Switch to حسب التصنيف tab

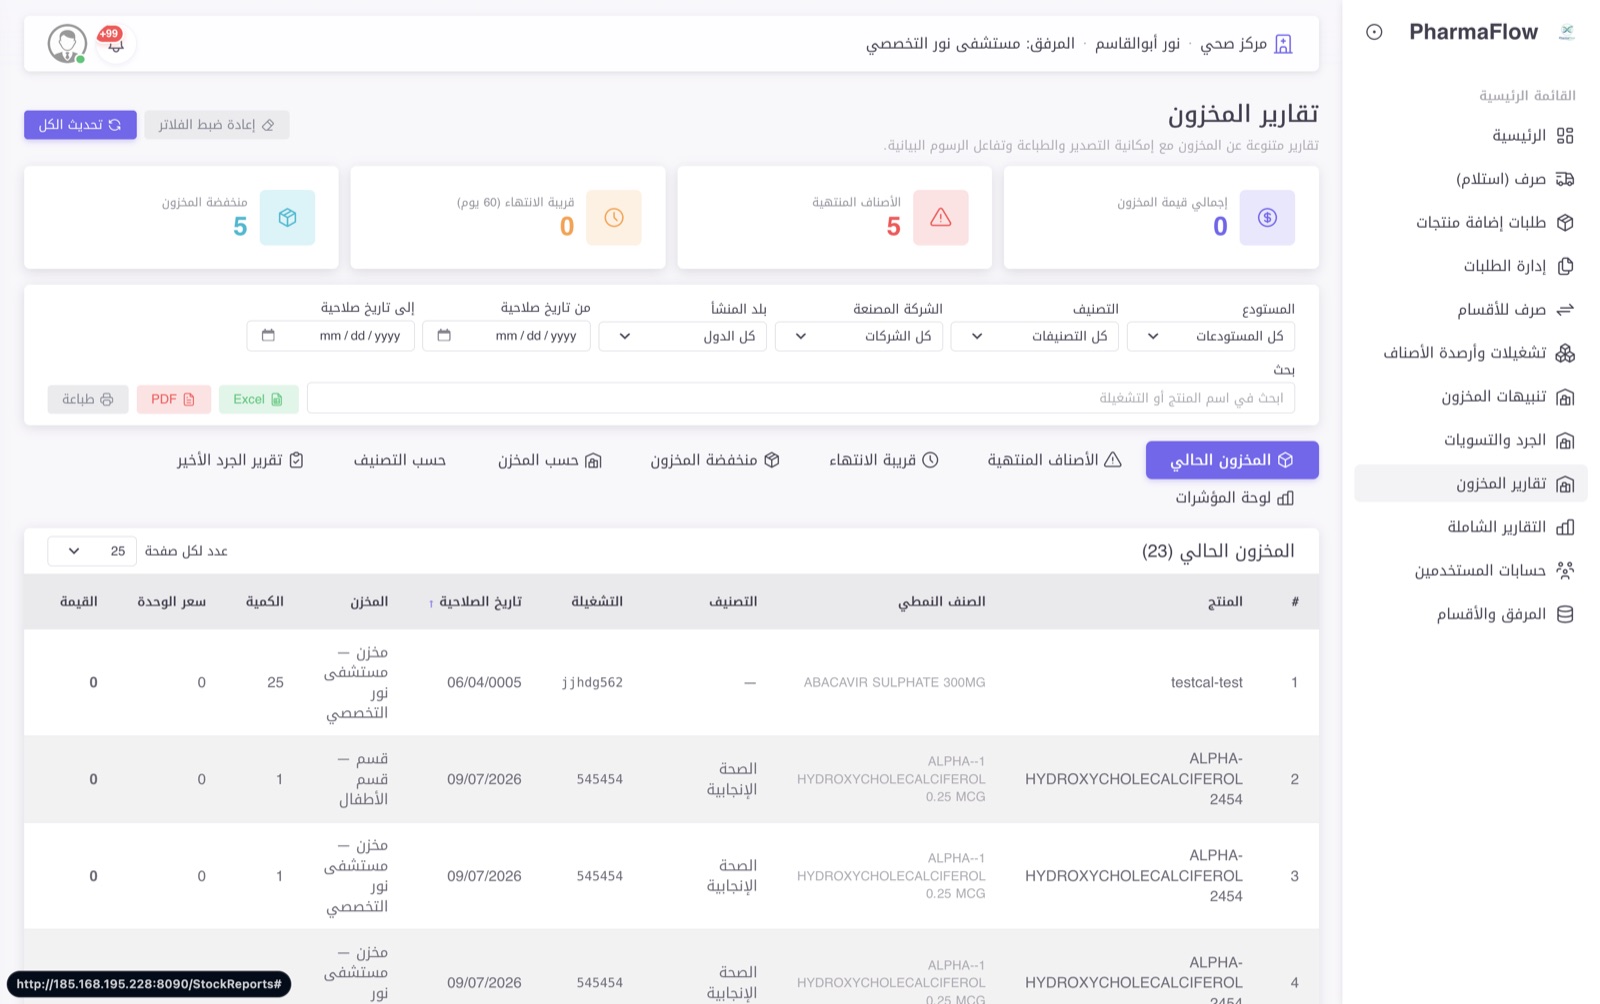coord(400,460)
